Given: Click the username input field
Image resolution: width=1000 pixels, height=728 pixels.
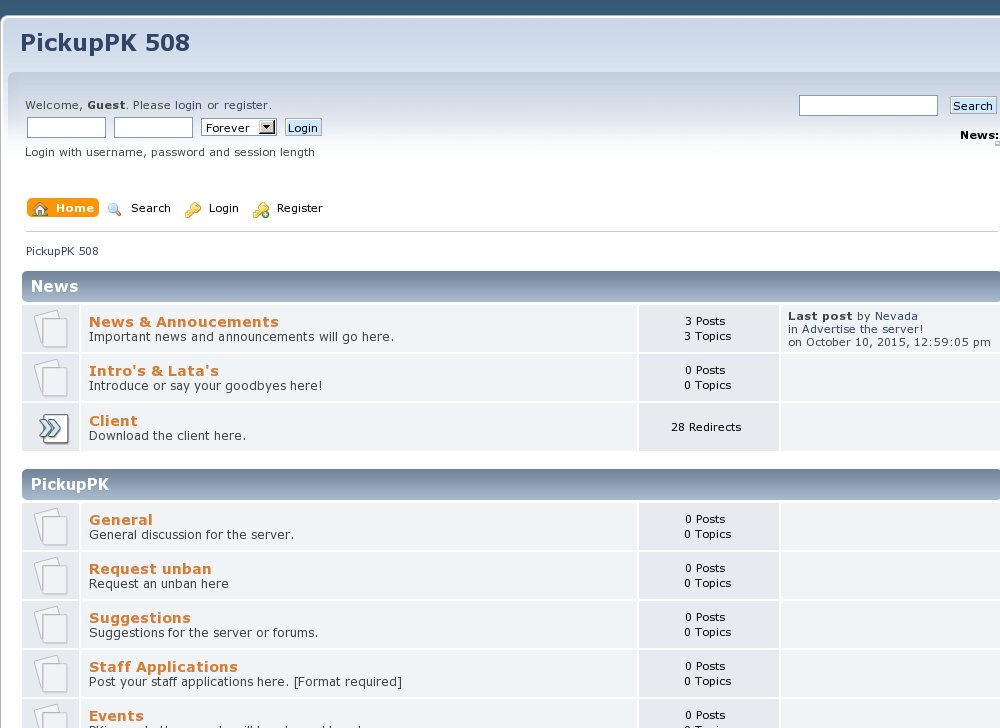Looking at the screenshot, I should pyautogui.click(x=66, y=128).
